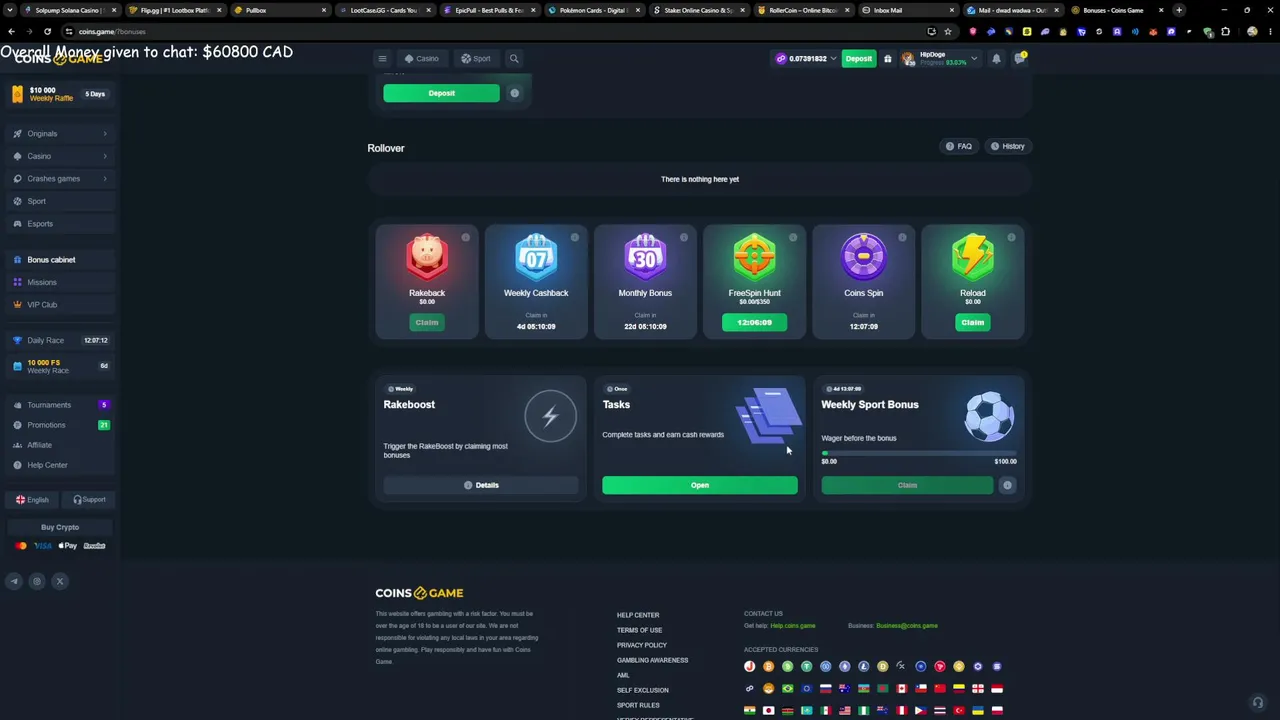
Task: Open Missions from the sidebar
Action: click(x=62, y=282)
